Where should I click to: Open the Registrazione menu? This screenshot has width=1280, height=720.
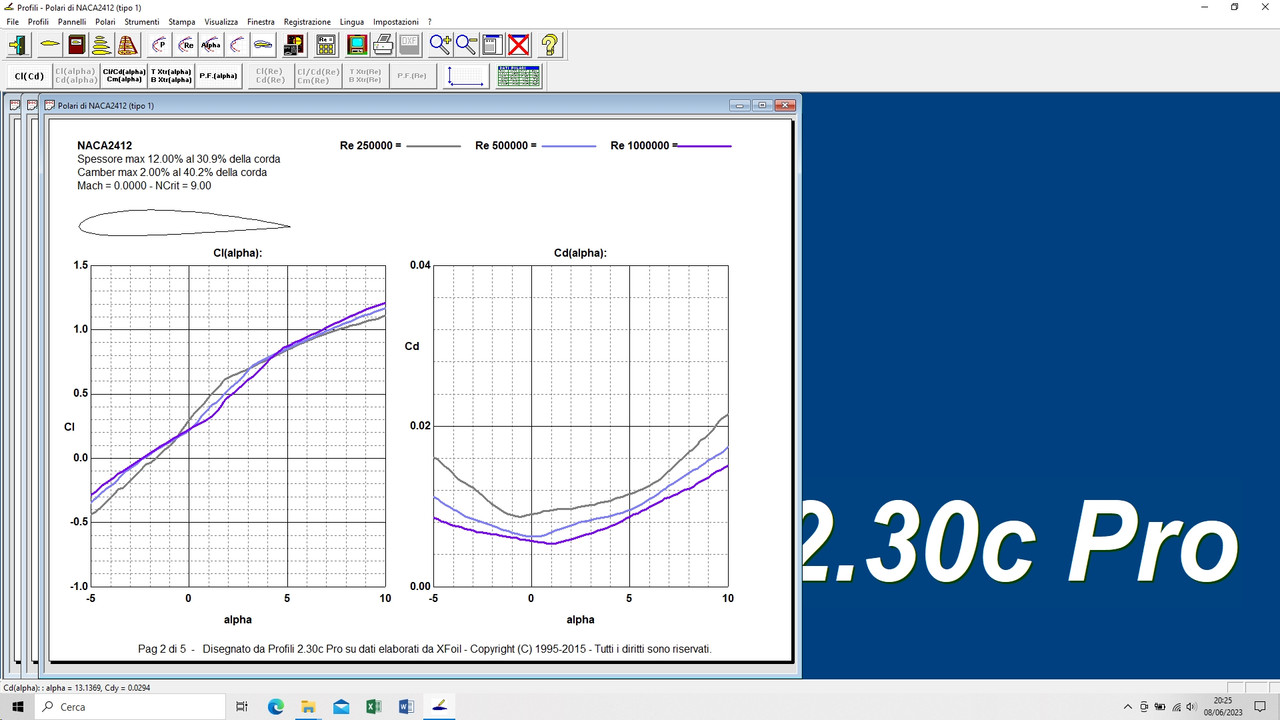pos(307,21)
